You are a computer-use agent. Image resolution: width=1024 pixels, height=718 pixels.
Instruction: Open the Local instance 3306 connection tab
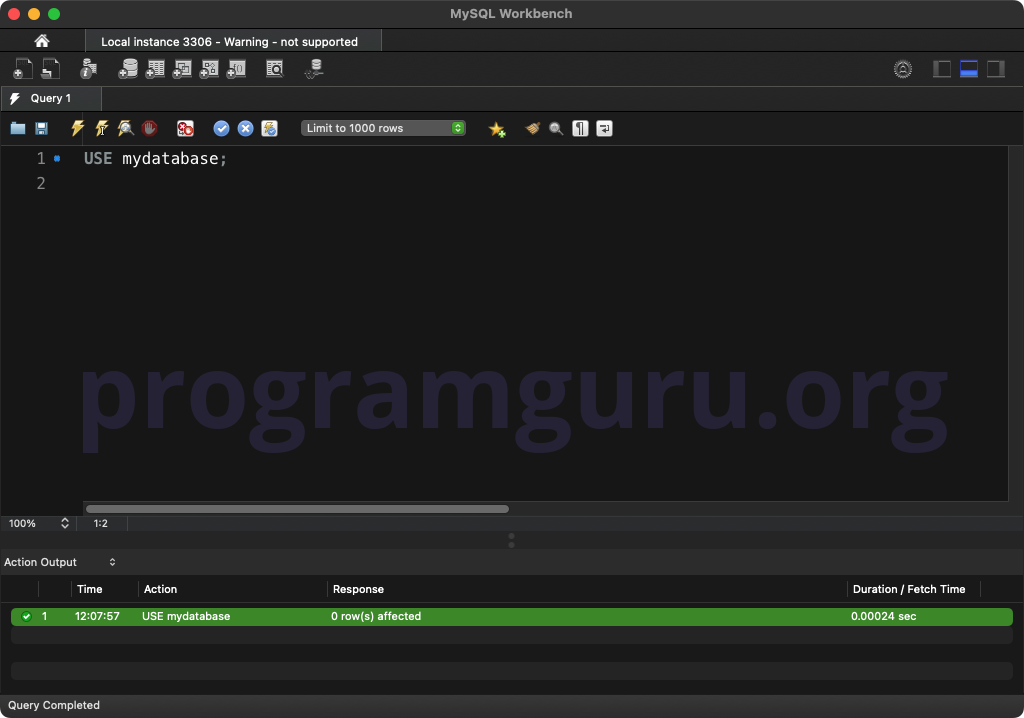[229, 41]
